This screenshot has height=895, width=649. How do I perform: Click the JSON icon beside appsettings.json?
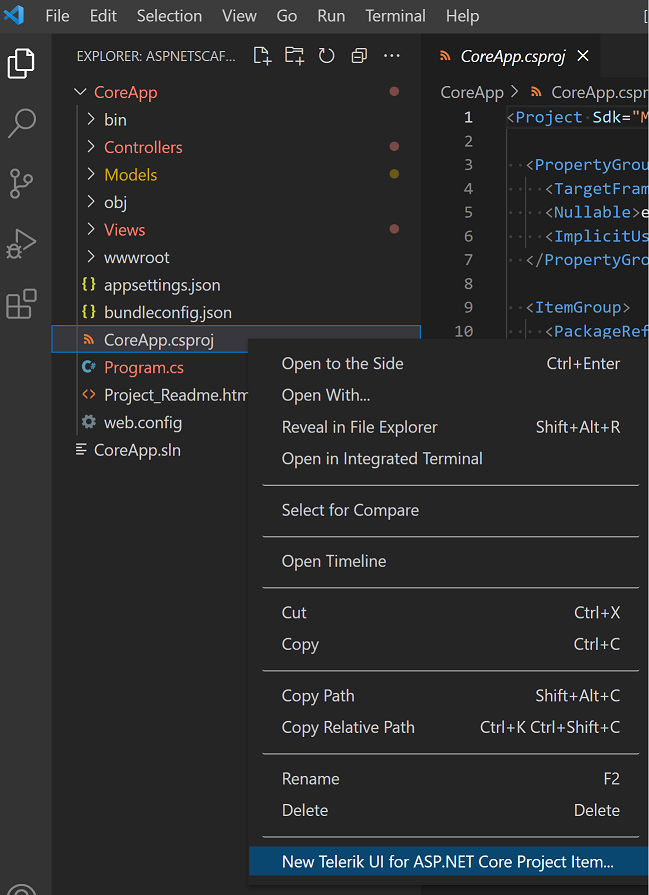click(x=88, y=284)
